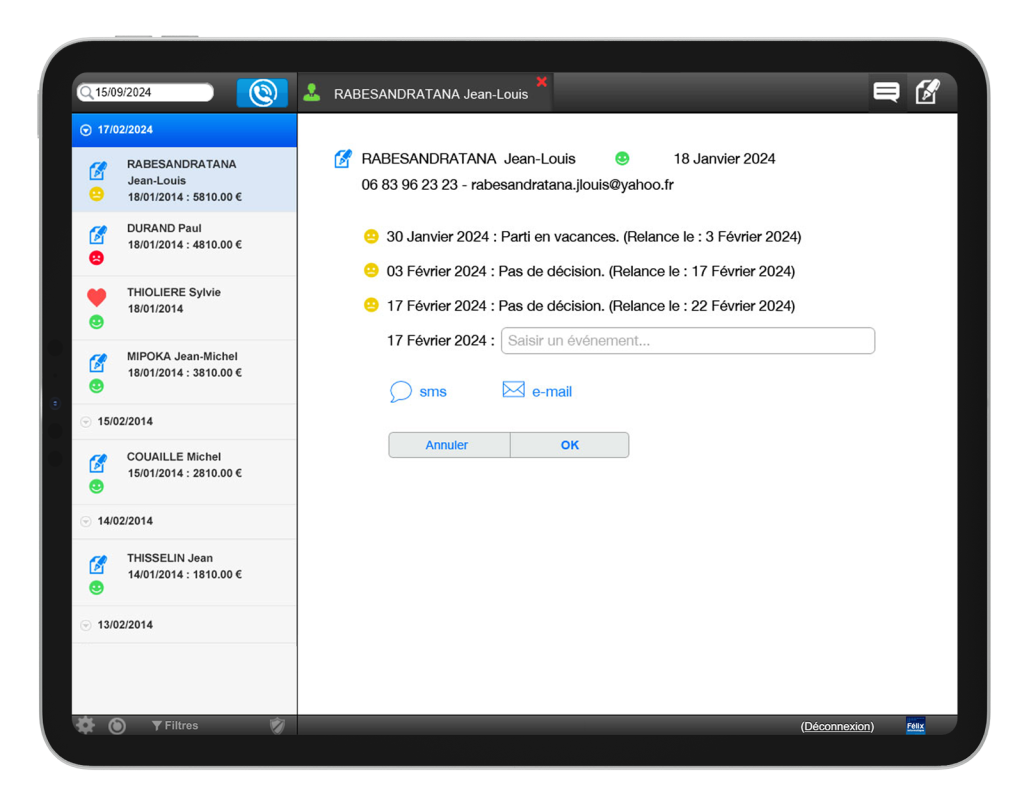Viewport: 1024px width, 806px height.
Task: Select the COUAILLE Michel list entry
Action: (184, 472)
